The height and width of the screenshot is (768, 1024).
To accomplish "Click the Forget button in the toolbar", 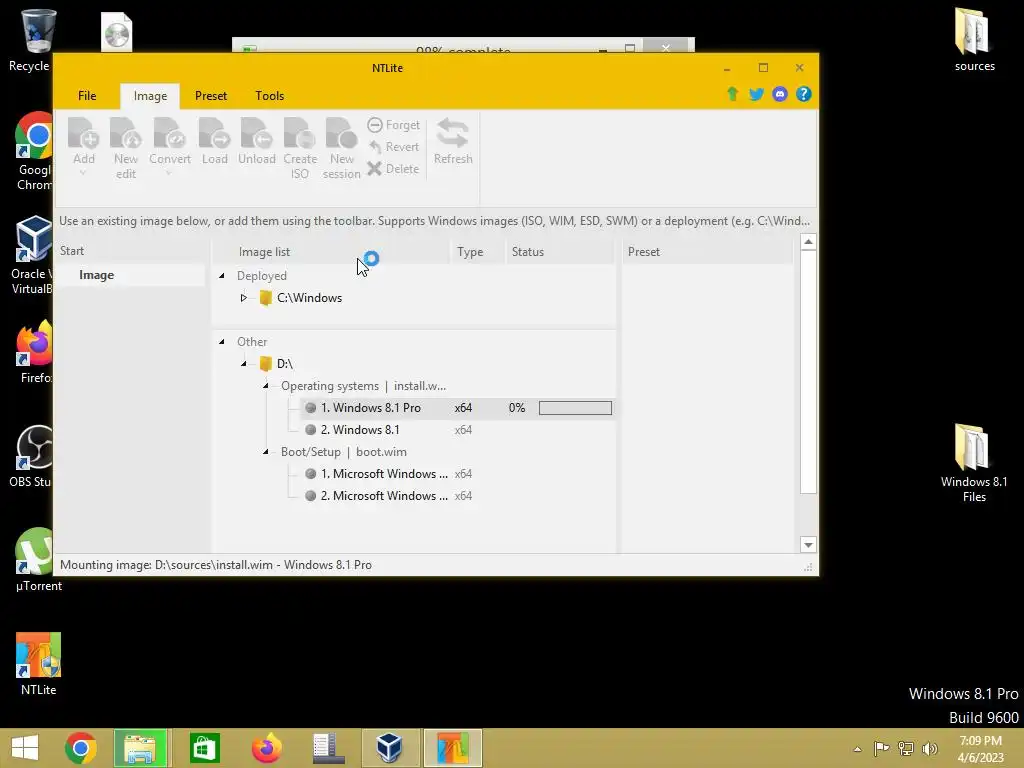I will coord(393,125).
